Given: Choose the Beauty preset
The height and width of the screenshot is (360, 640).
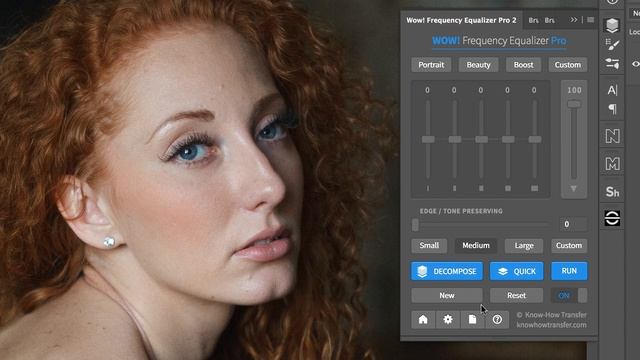Looking at the screenshot, I should [x=478, y=65].
